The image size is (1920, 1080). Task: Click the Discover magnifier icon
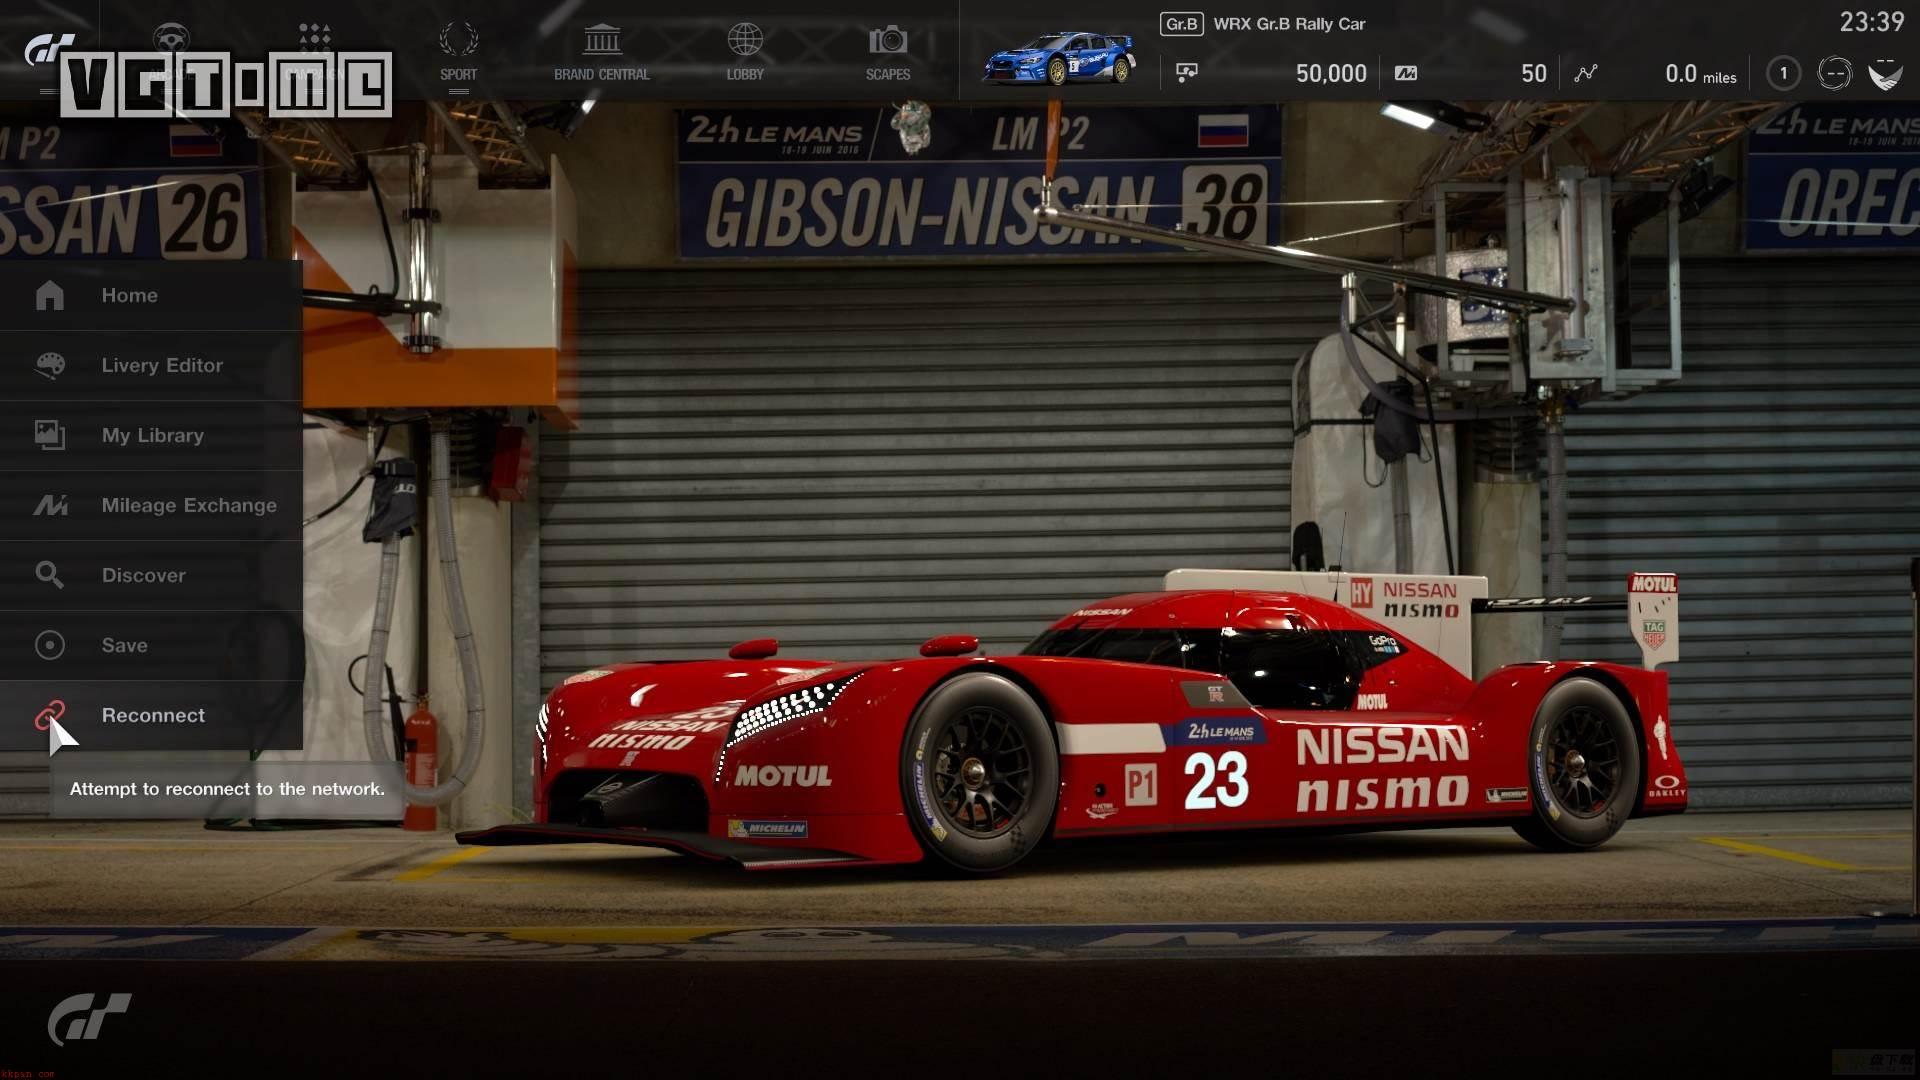[x=50, y=575]
